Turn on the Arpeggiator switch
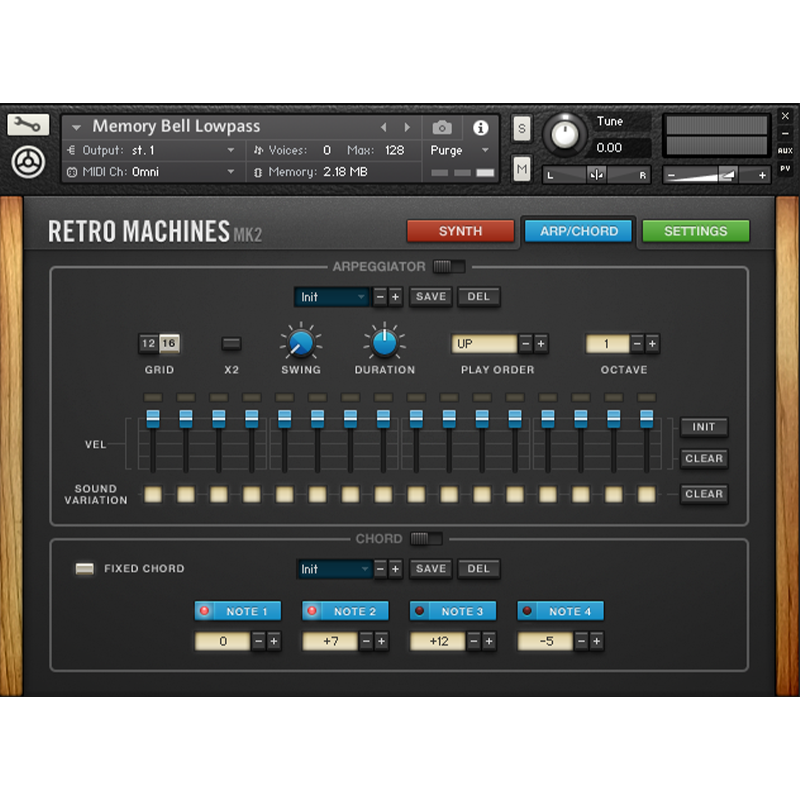 click(448, 266)
